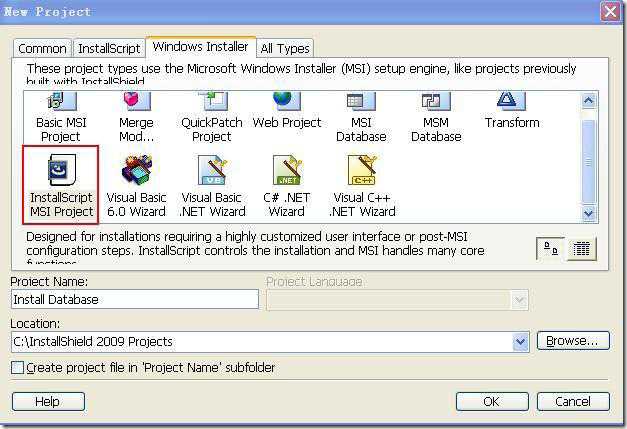The height and width of the screenshot is (429, 627).
Task: Choose the Visual Basic 6.0 Wizard icon
Action: pyautogui.click(x=137, y=170)
